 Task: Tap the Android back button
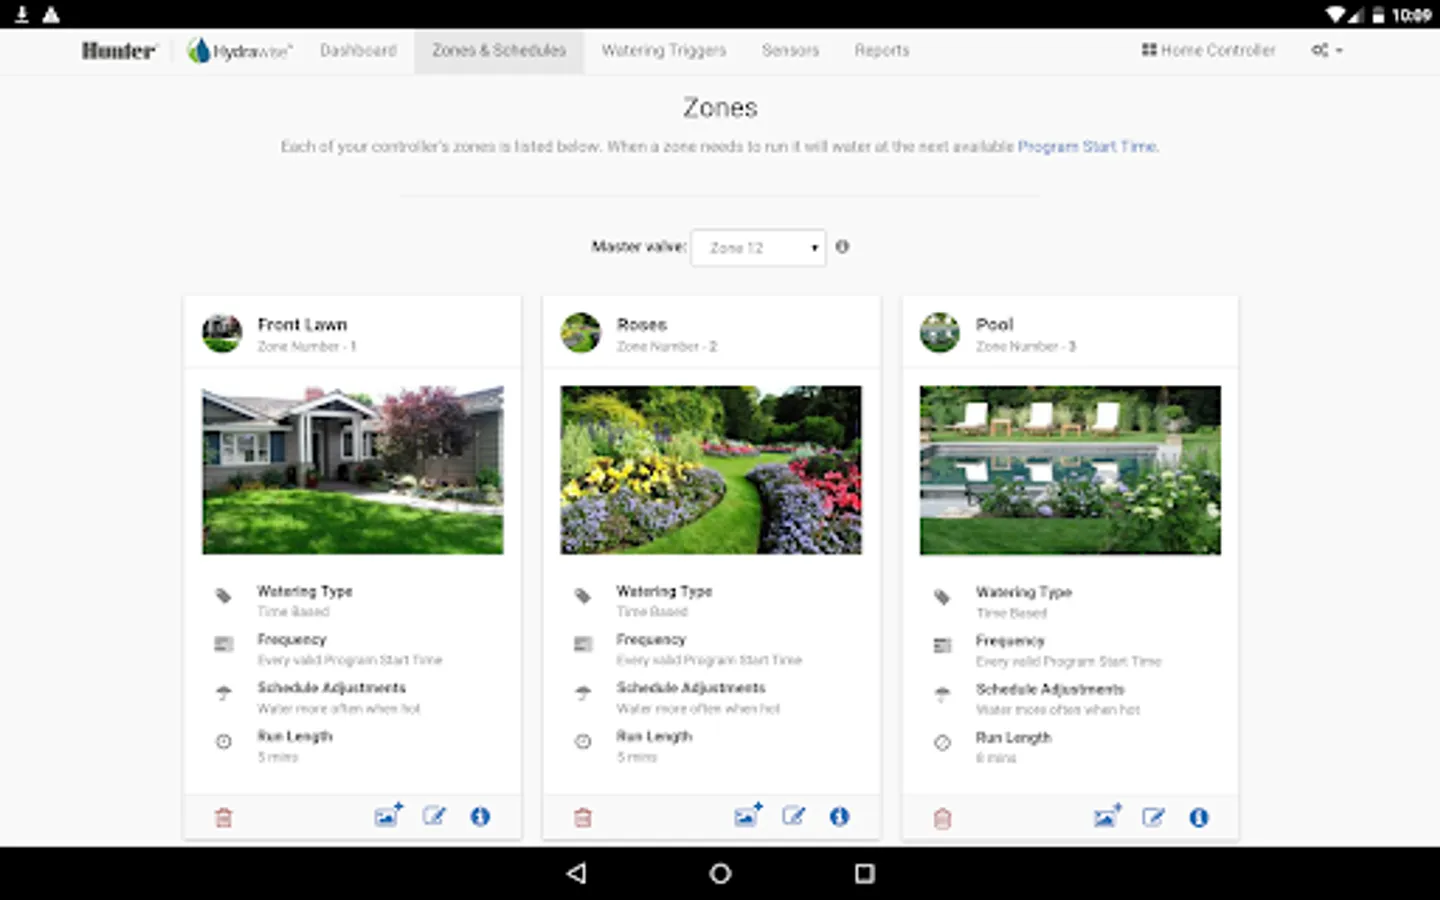pyautogui.click(x=576, y=873)
